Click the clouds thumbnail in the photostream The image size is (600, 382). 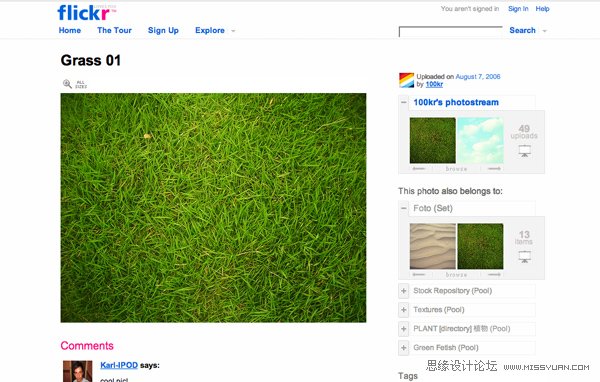pos(480,140)
